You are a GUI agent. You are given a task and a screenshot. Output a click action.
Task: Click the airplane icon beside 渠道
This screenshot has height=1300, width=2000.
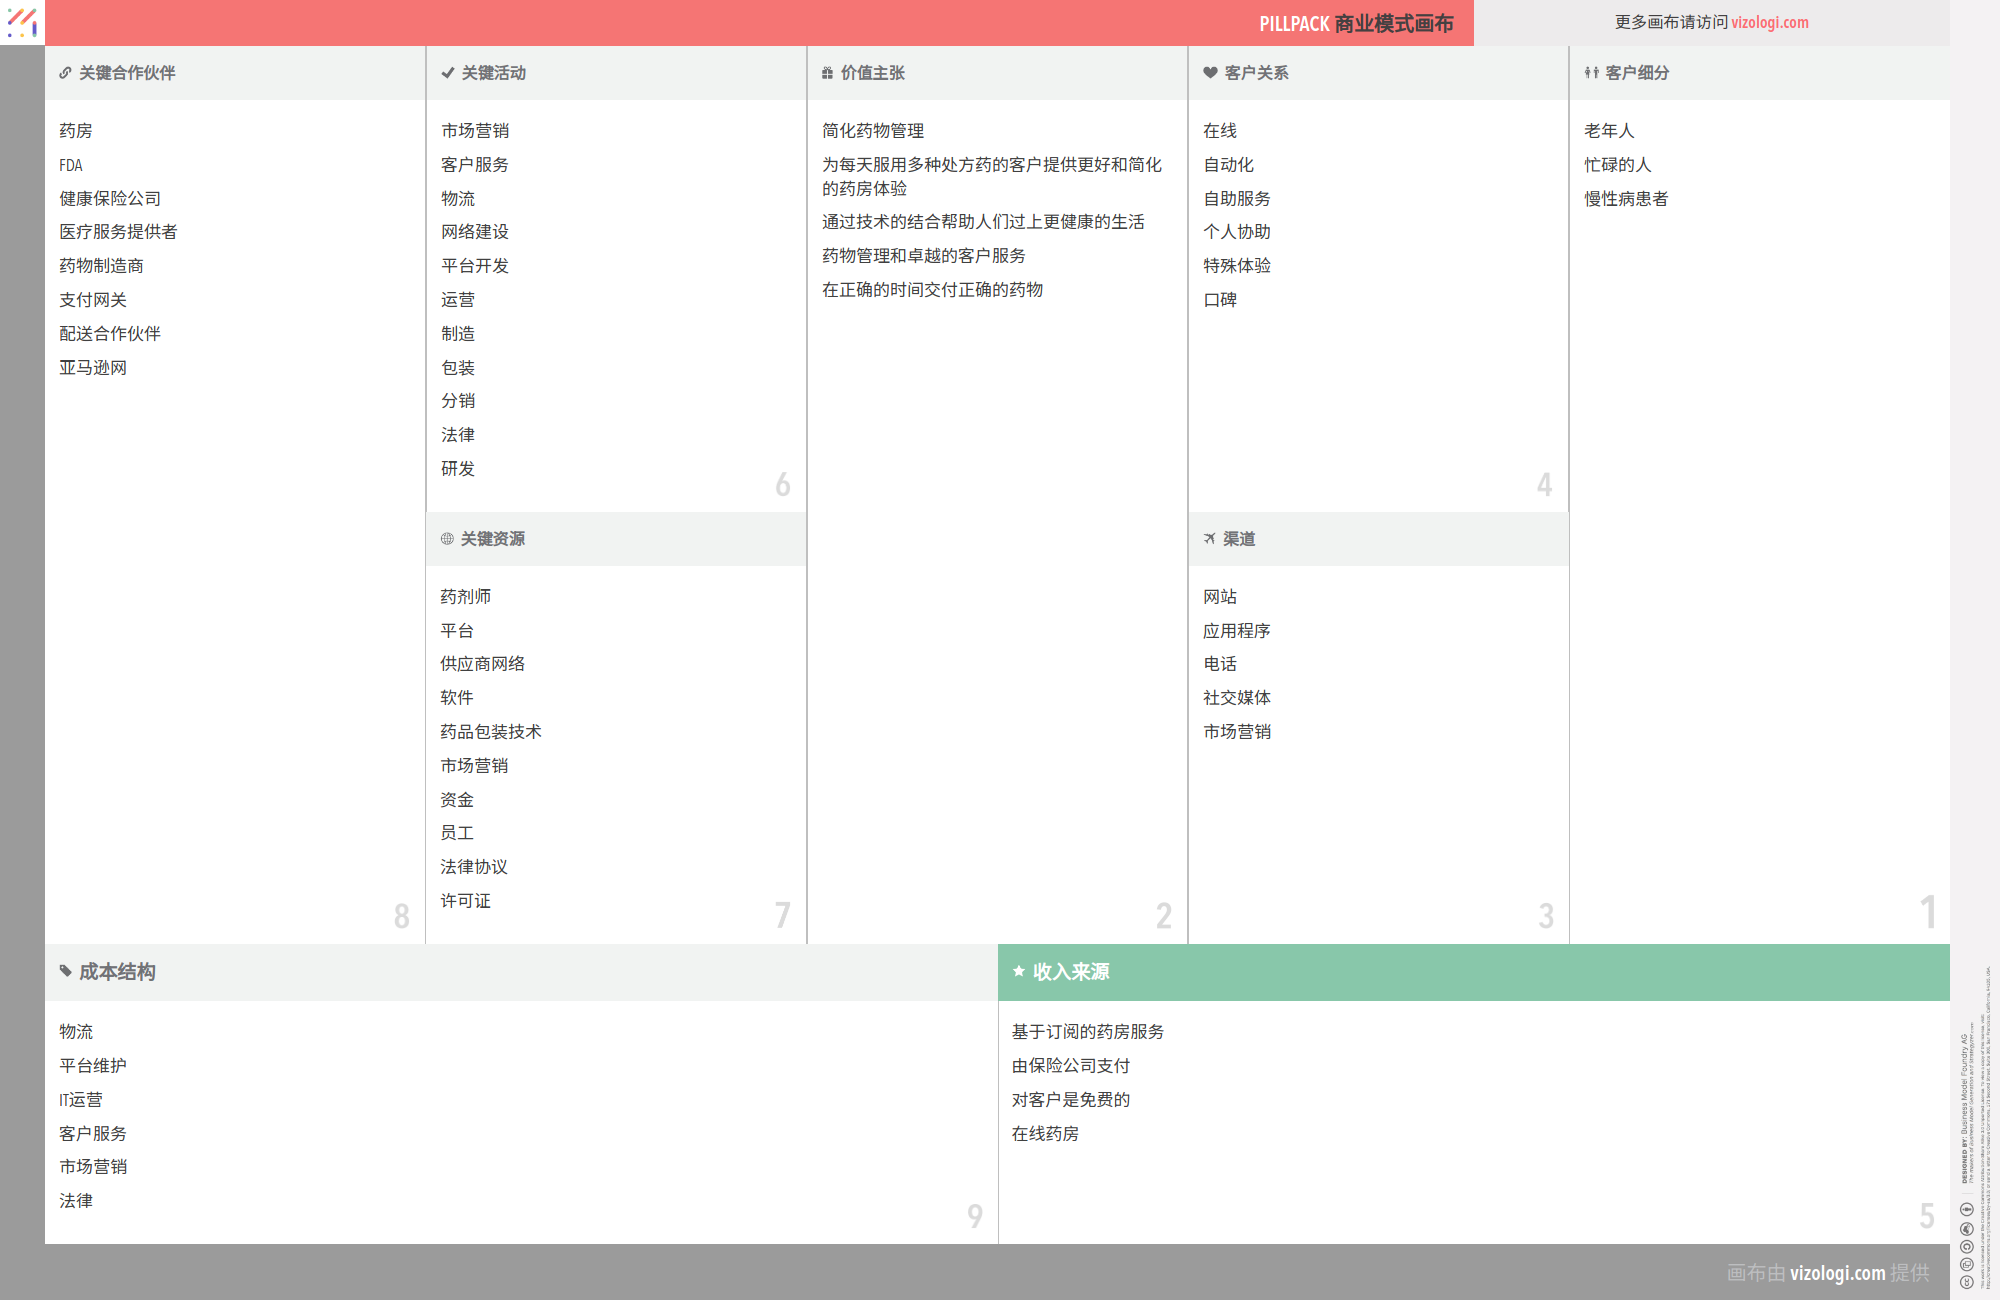pyautogui.click(x=1209, y=539)
